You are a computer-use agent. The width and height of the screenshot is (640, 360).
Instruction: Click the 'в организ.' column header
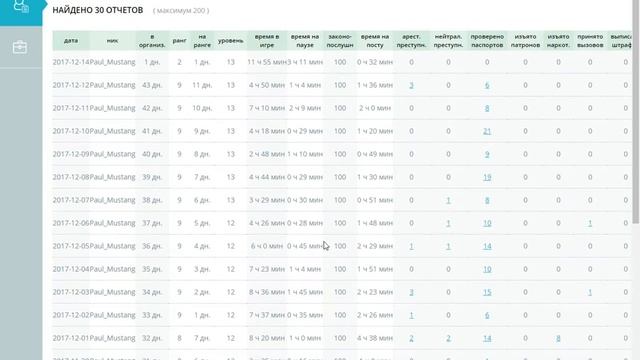[x=152, y=41]
